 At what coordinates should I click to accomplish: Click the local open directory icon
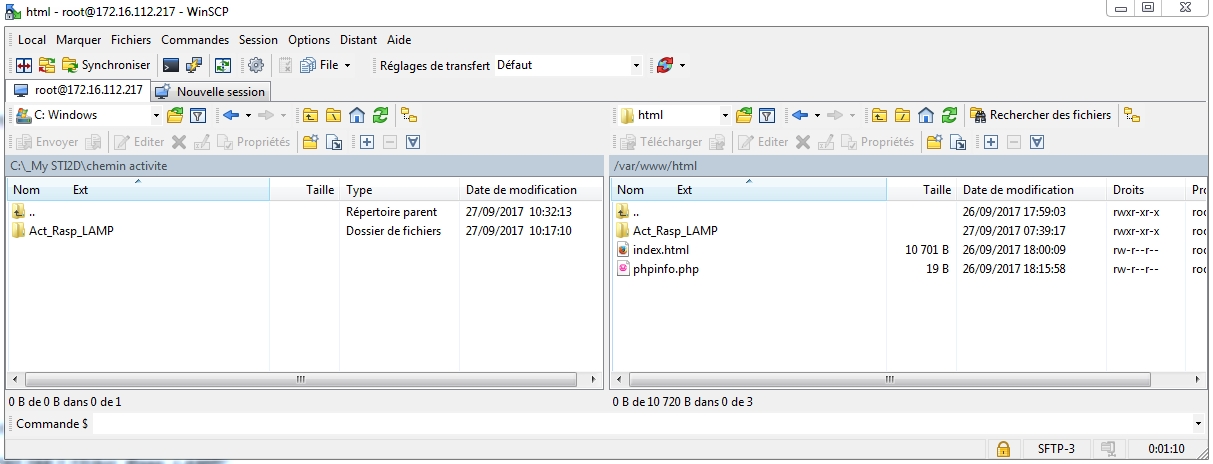click(x=175, y=115)
